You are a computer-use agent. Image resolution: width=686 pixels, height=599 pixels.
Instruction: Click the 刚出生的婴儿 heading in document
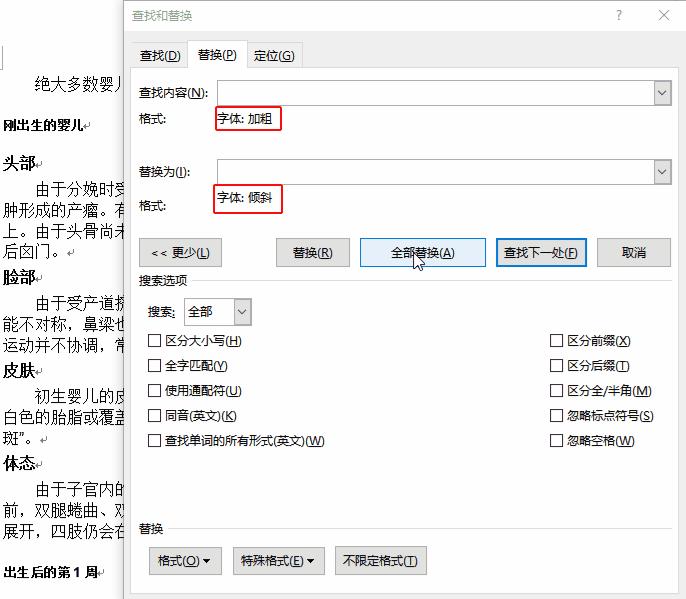pos(43,126)
